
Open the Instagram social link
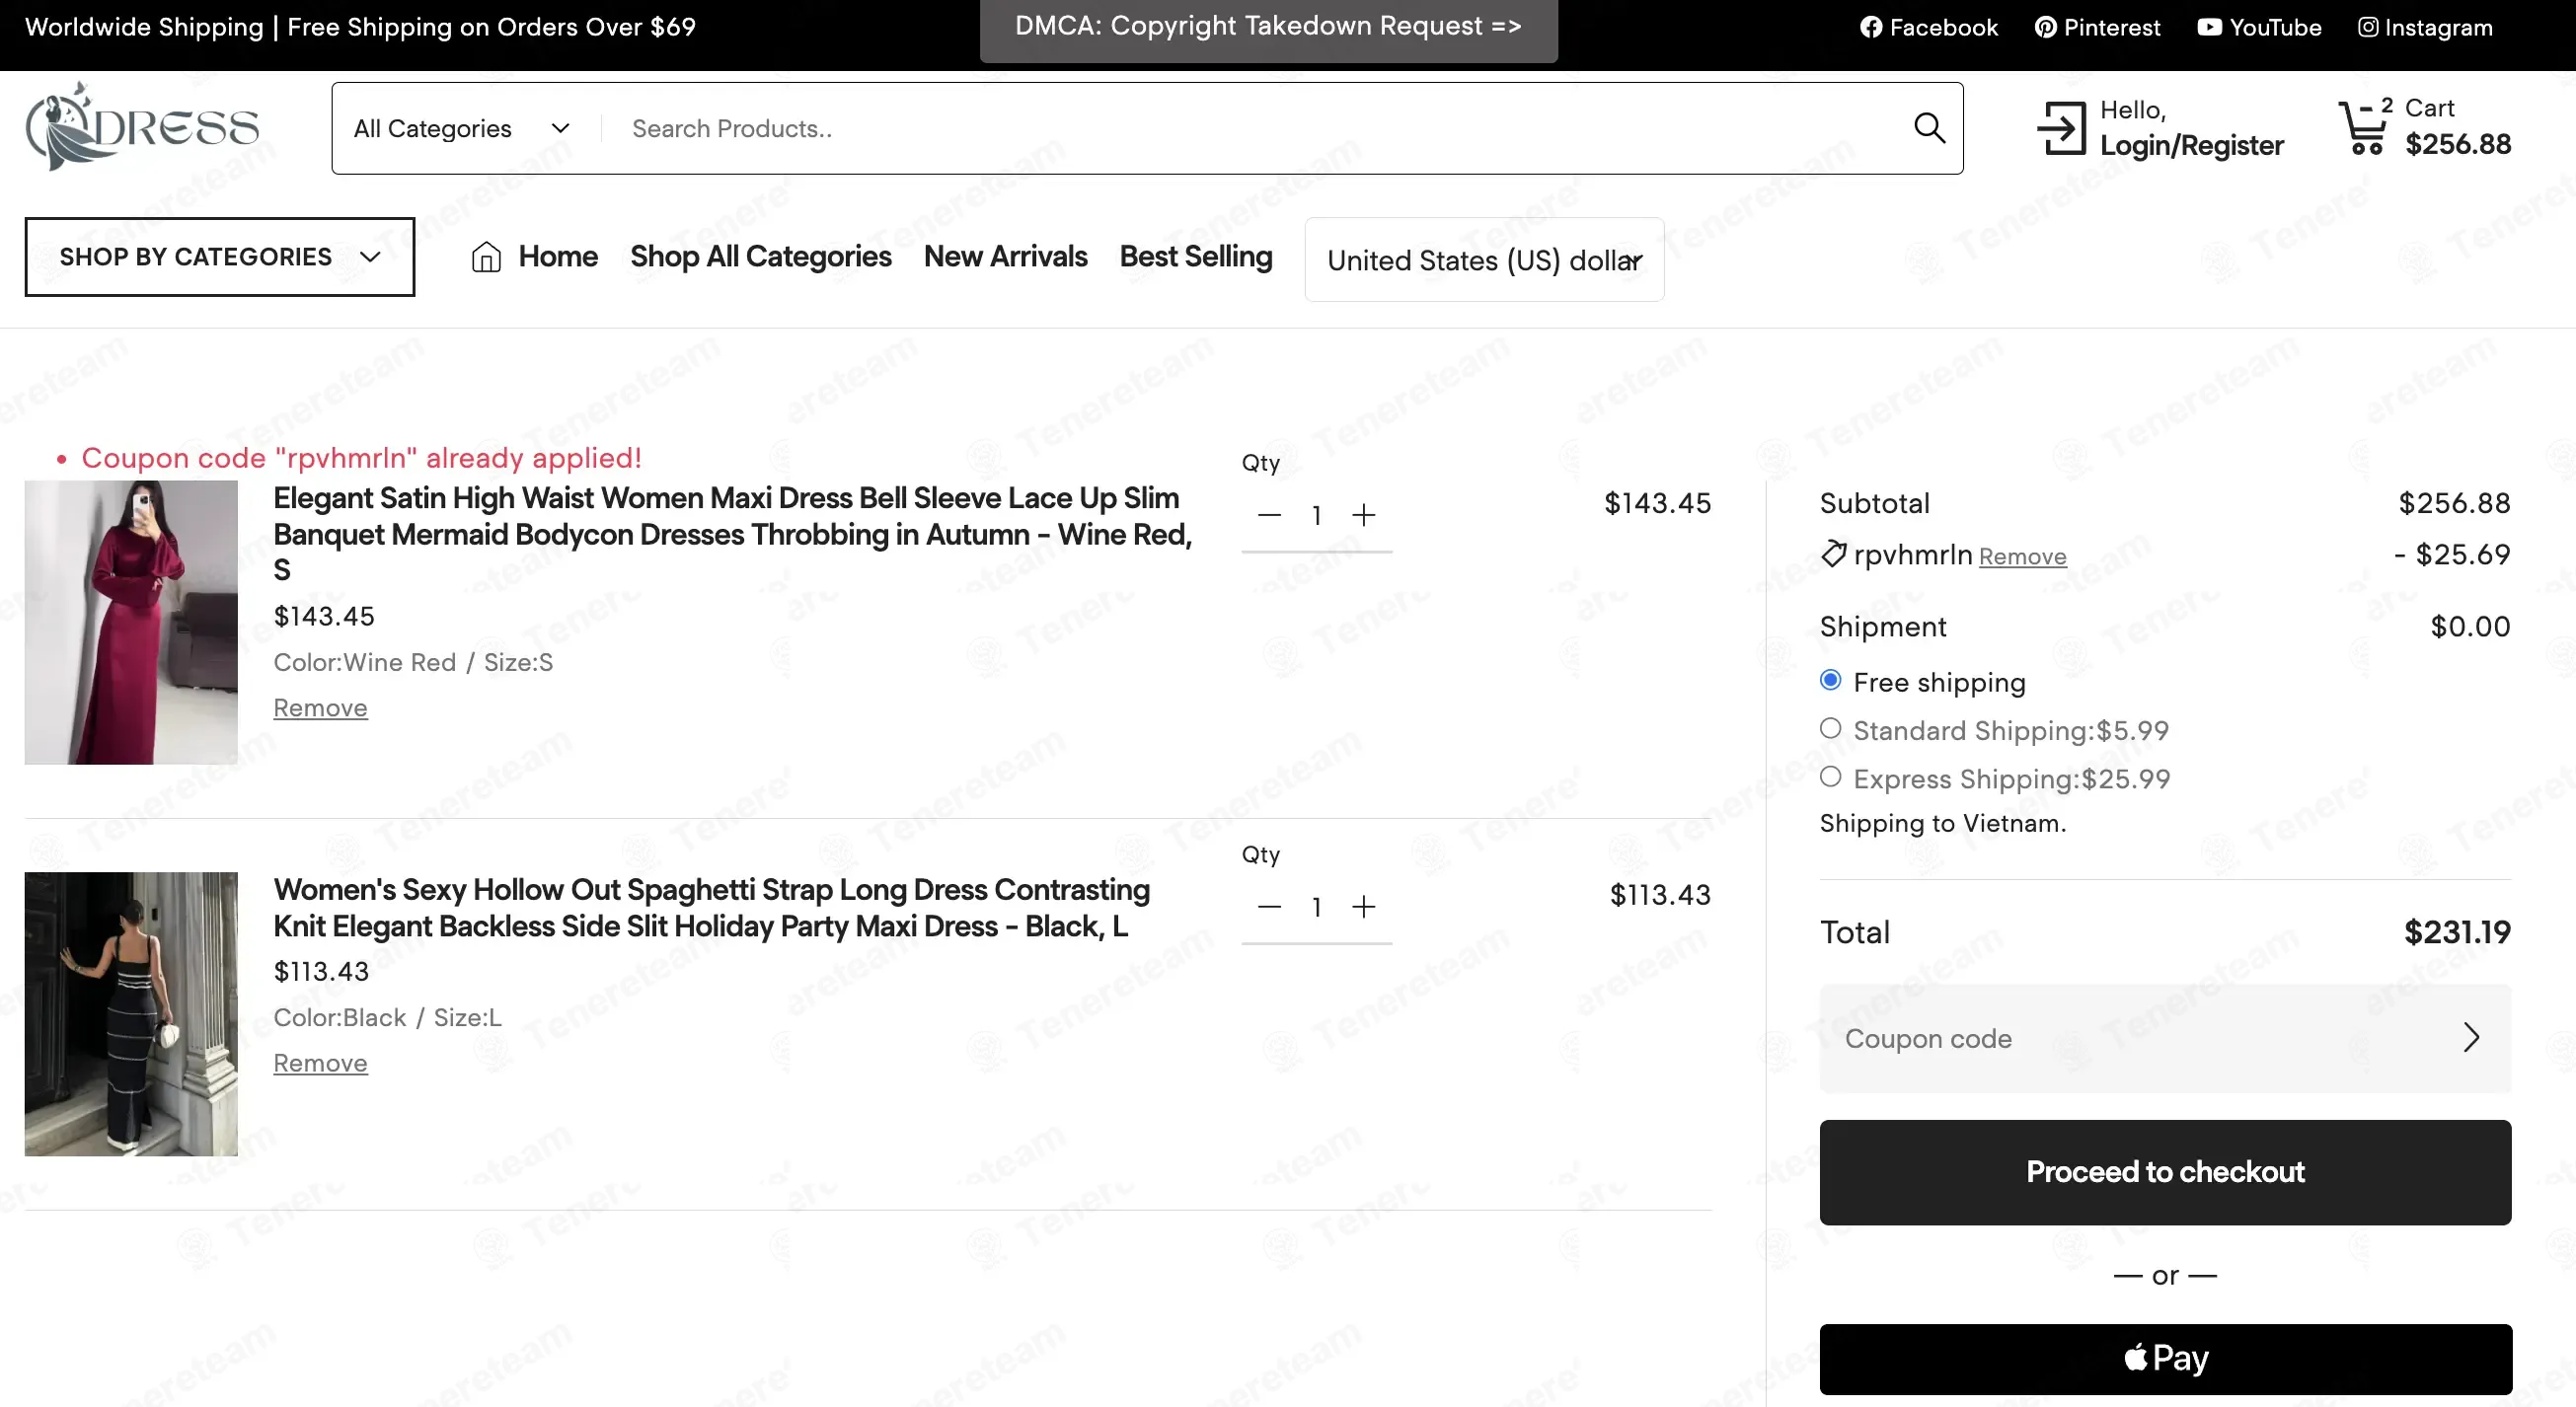2425,27
